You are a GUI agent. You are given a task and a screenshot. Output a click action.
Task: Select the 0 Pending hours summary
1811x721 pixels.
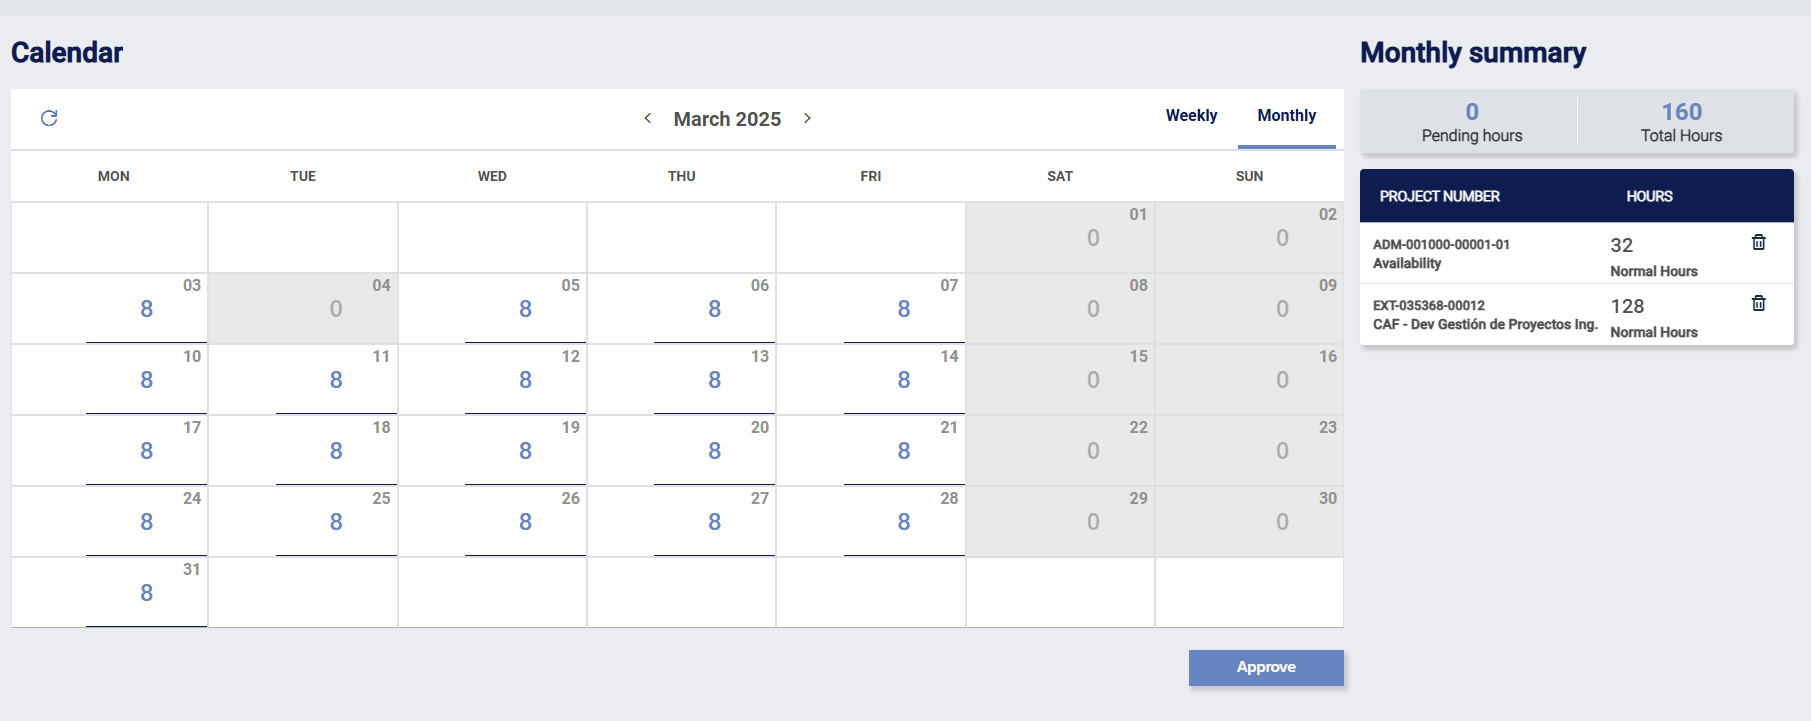(1471, 122)
